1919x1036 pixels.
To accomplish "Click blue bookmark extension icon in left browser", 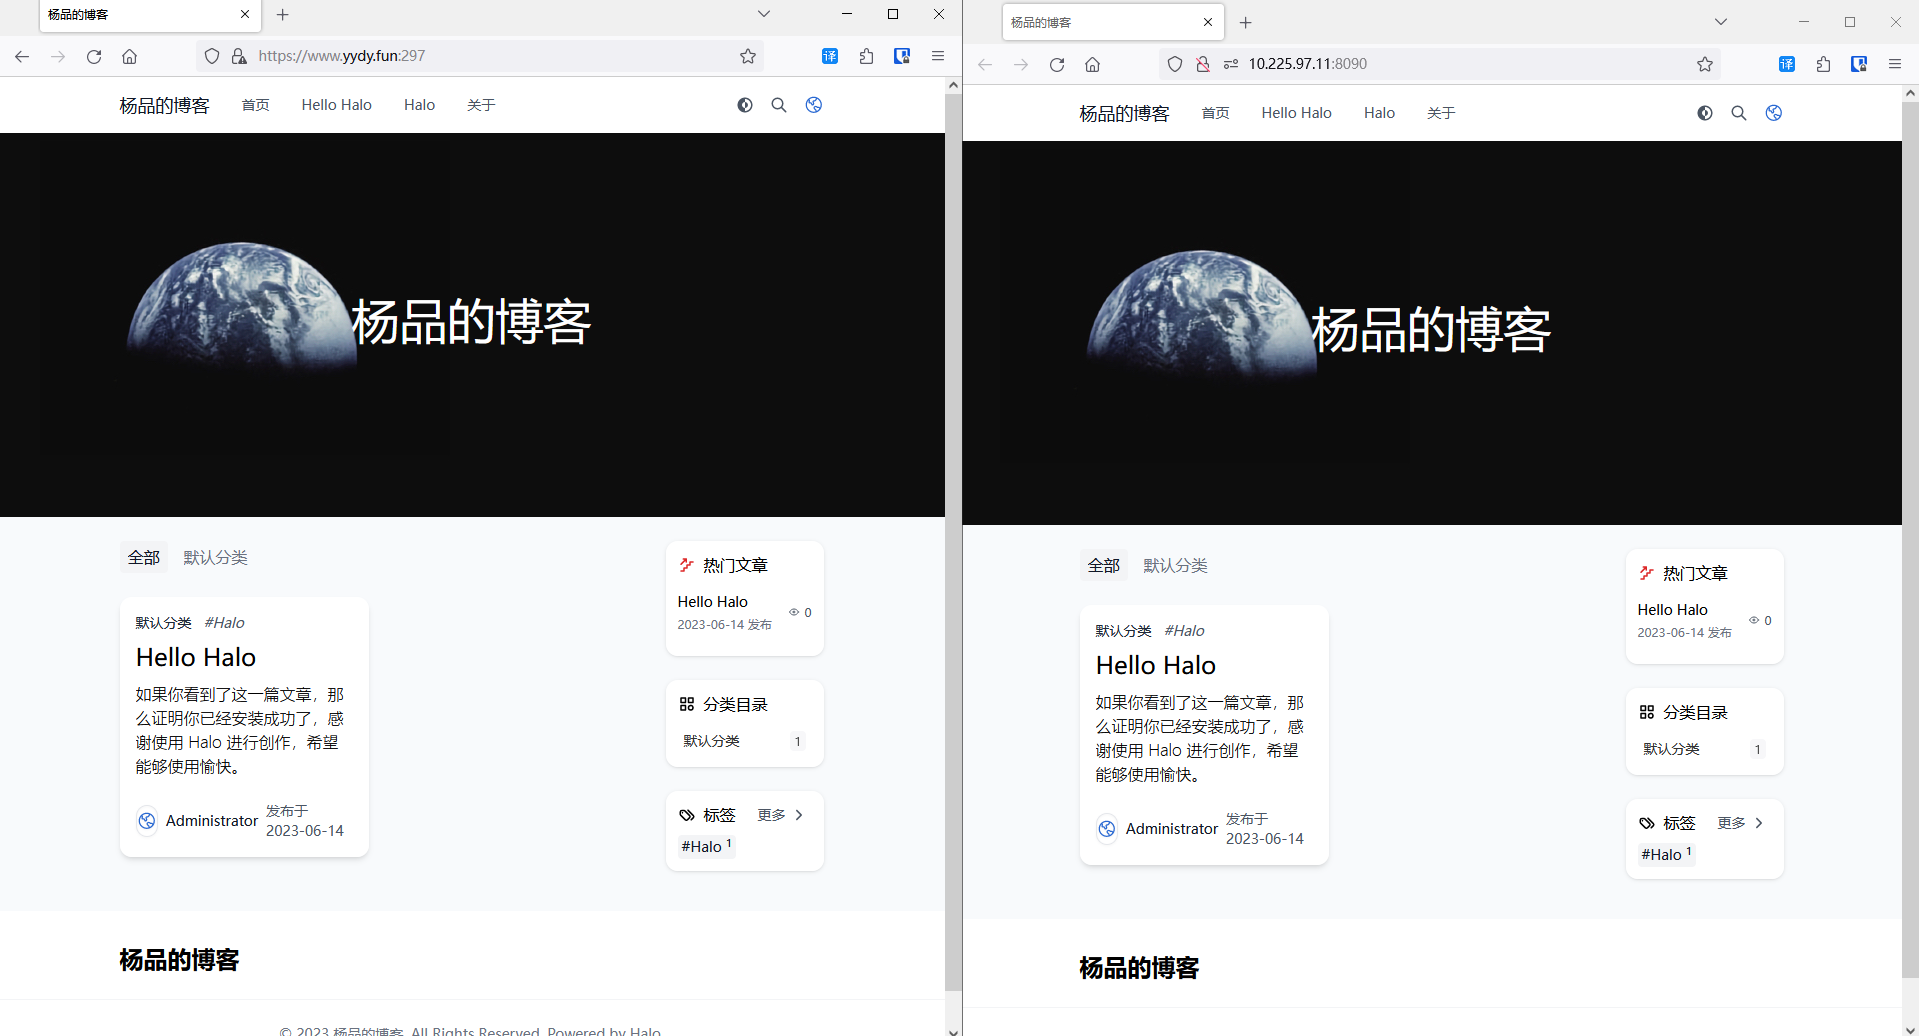I will coord(902,56).
